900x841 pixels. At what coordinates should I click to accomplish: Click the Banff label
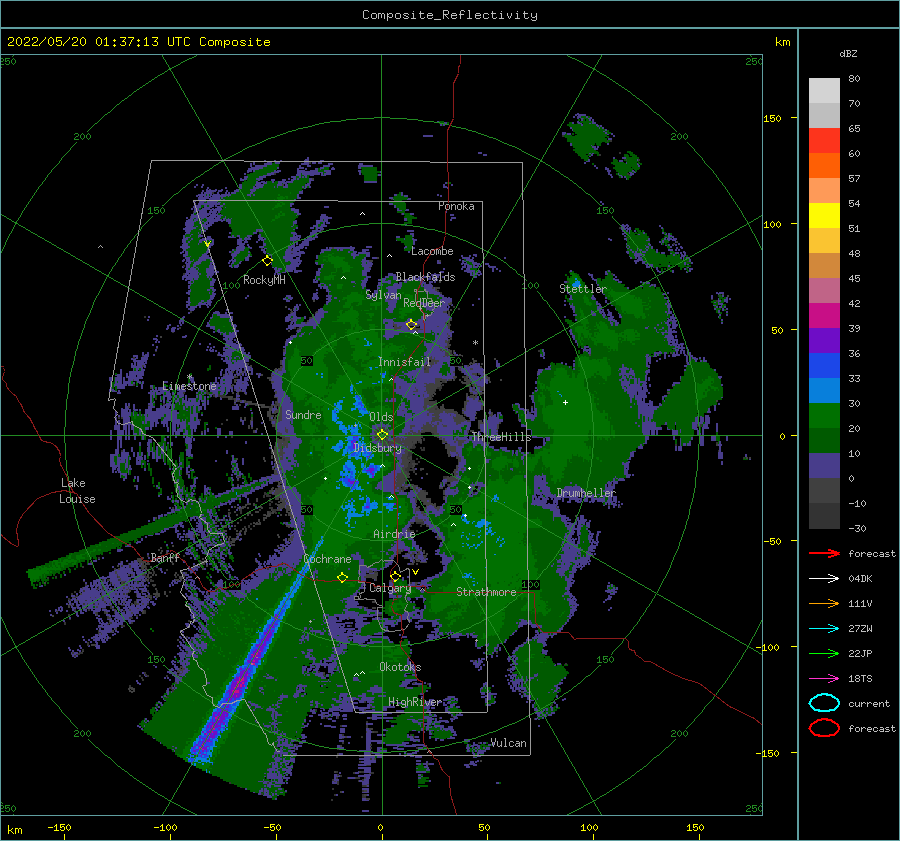point(165,557)
